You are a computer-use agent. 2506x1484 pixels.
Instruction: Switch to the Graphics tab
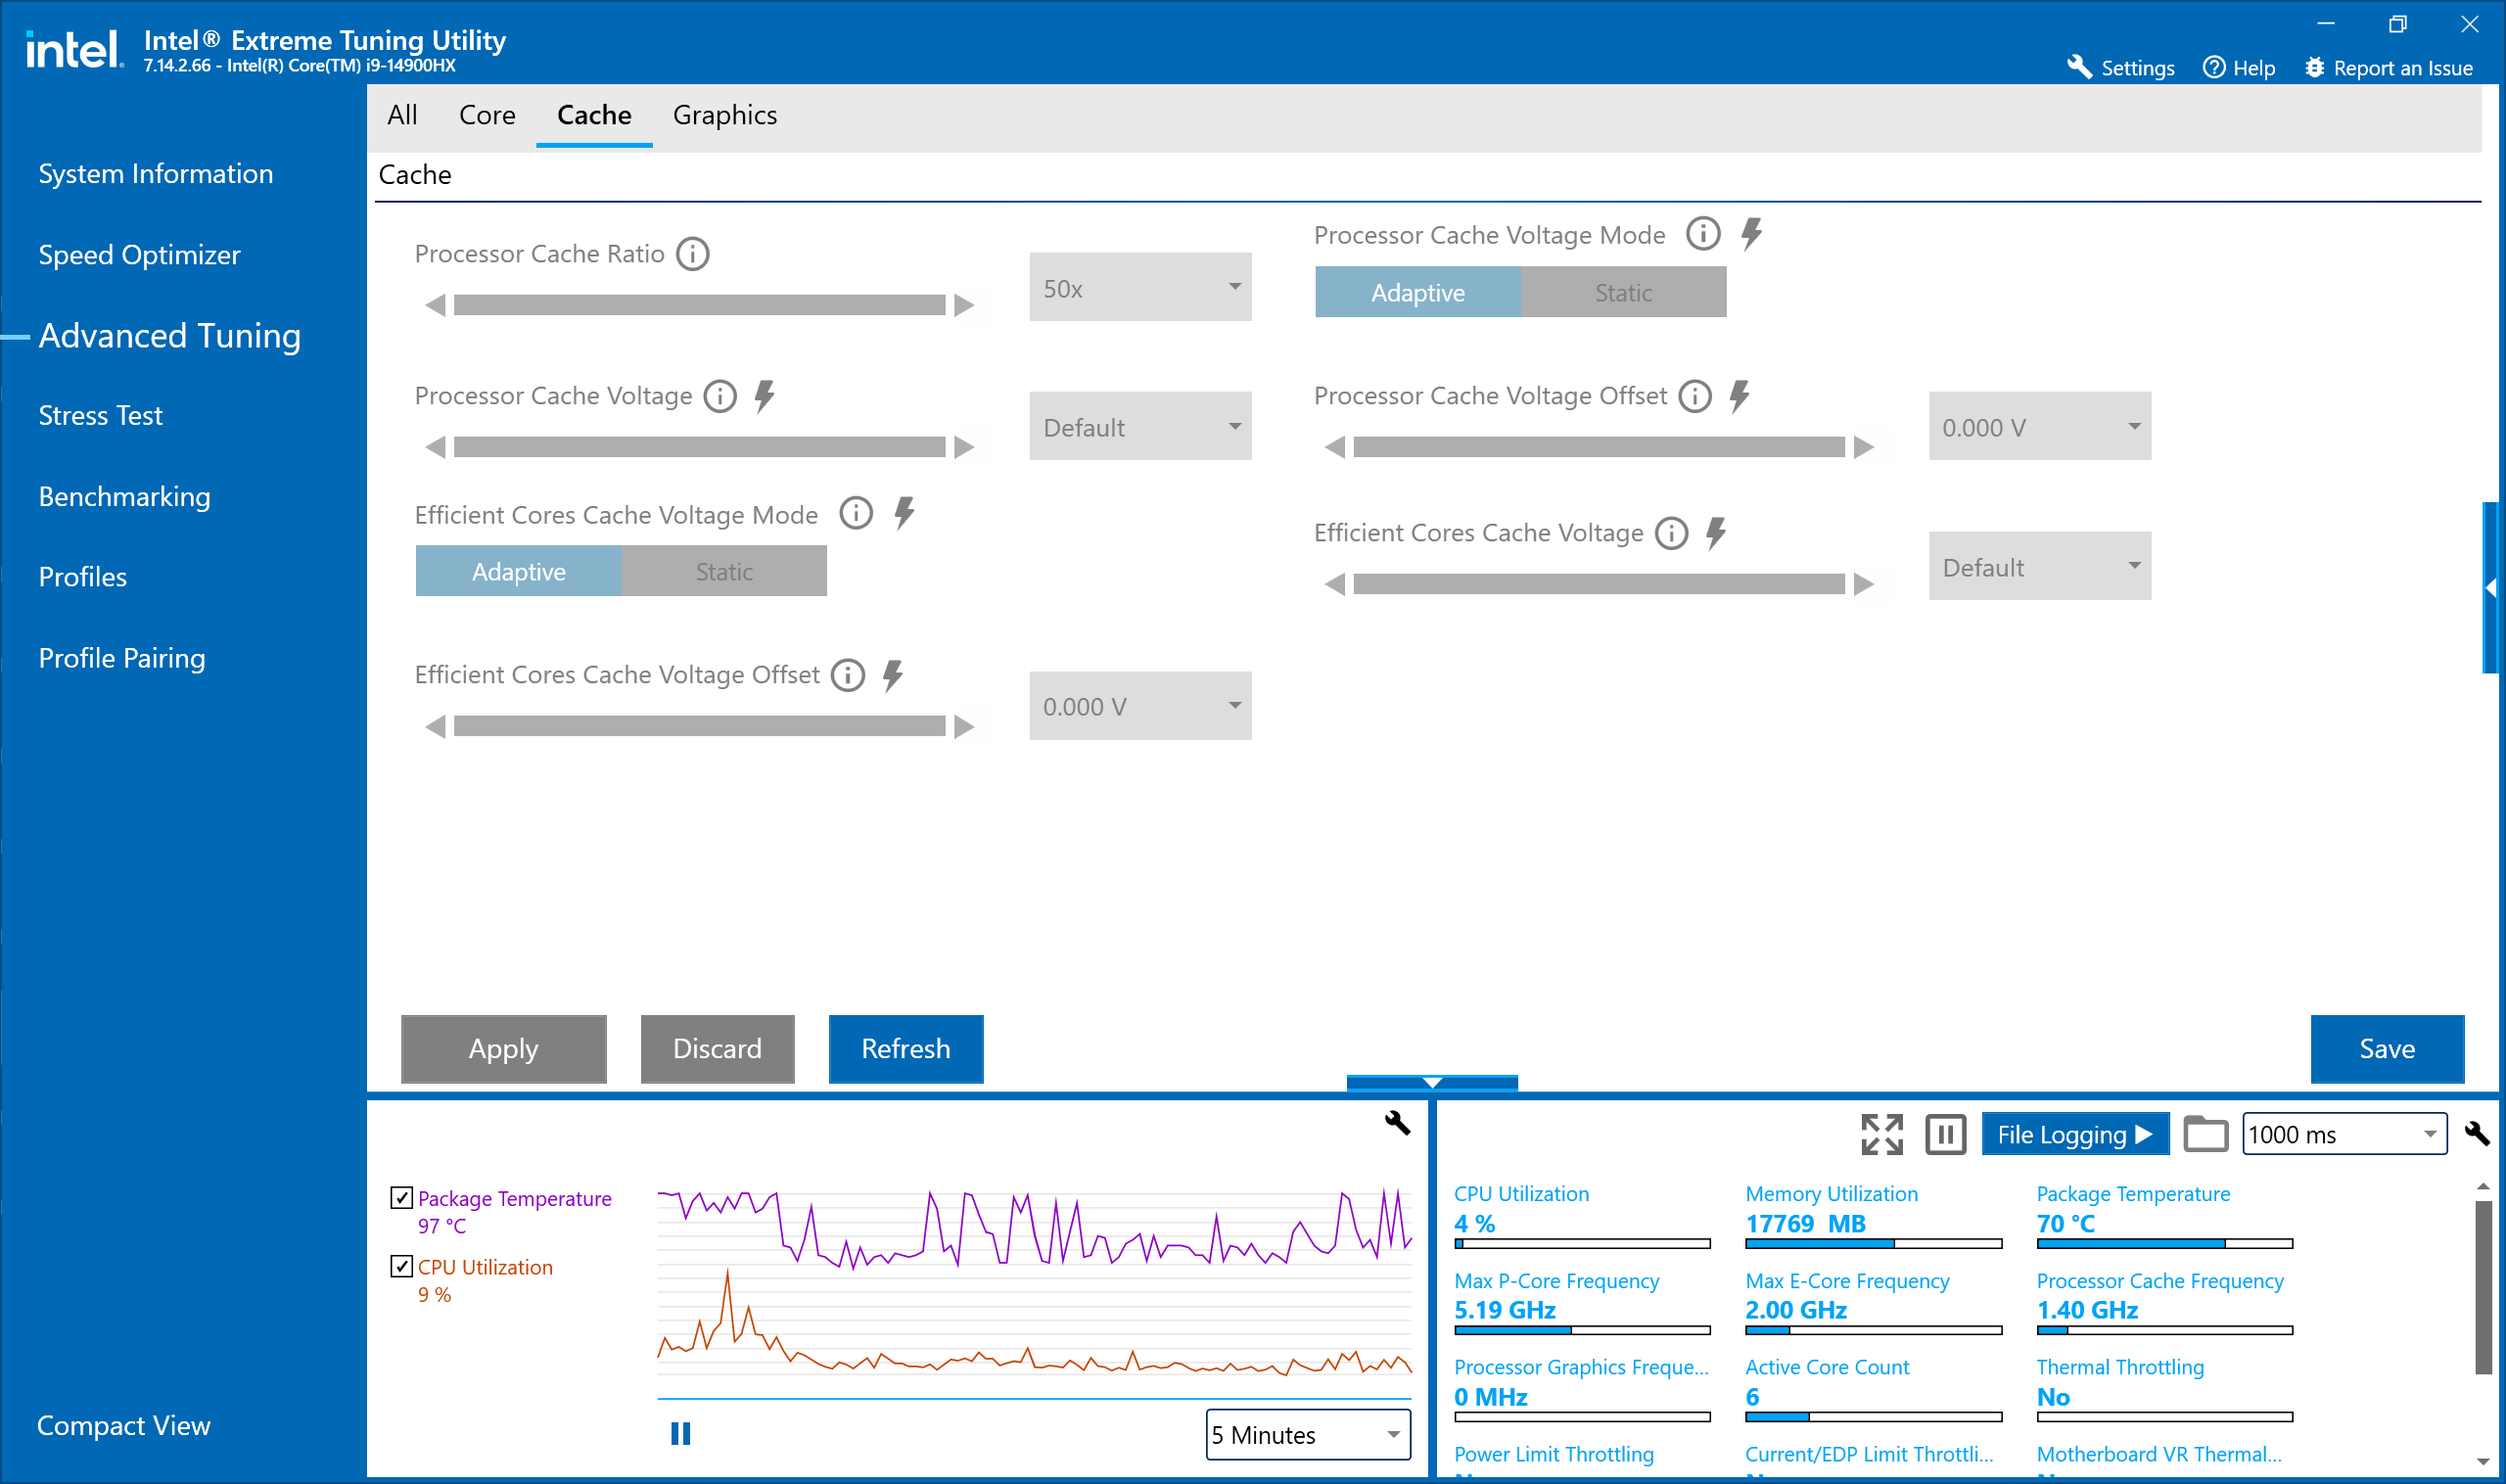click(724, 115)
